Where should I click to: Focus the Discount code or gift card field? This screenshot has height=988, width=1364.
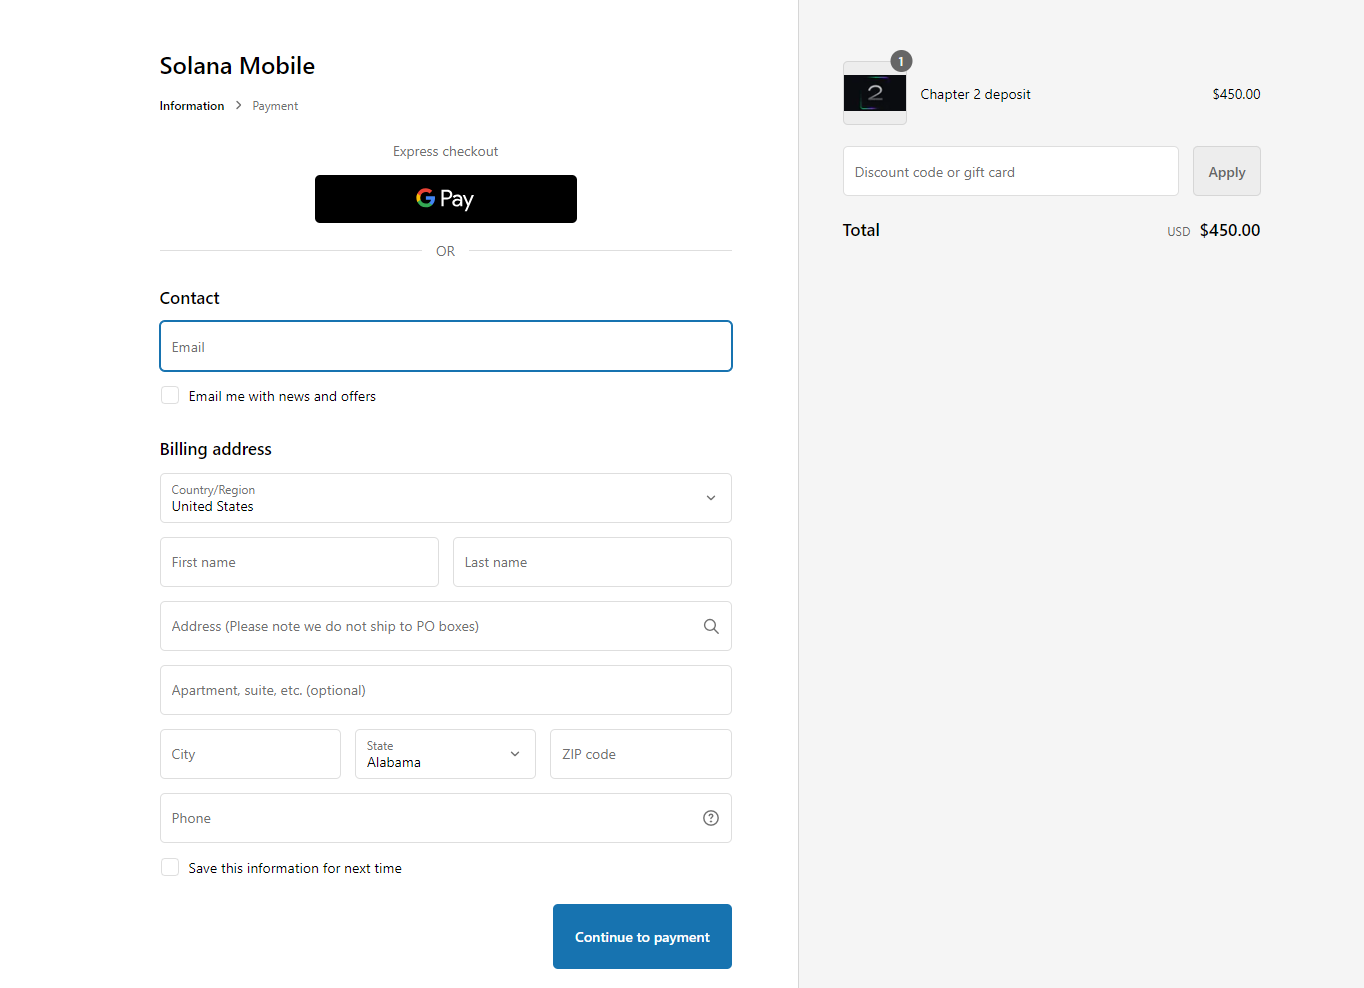pos(1011,171)
